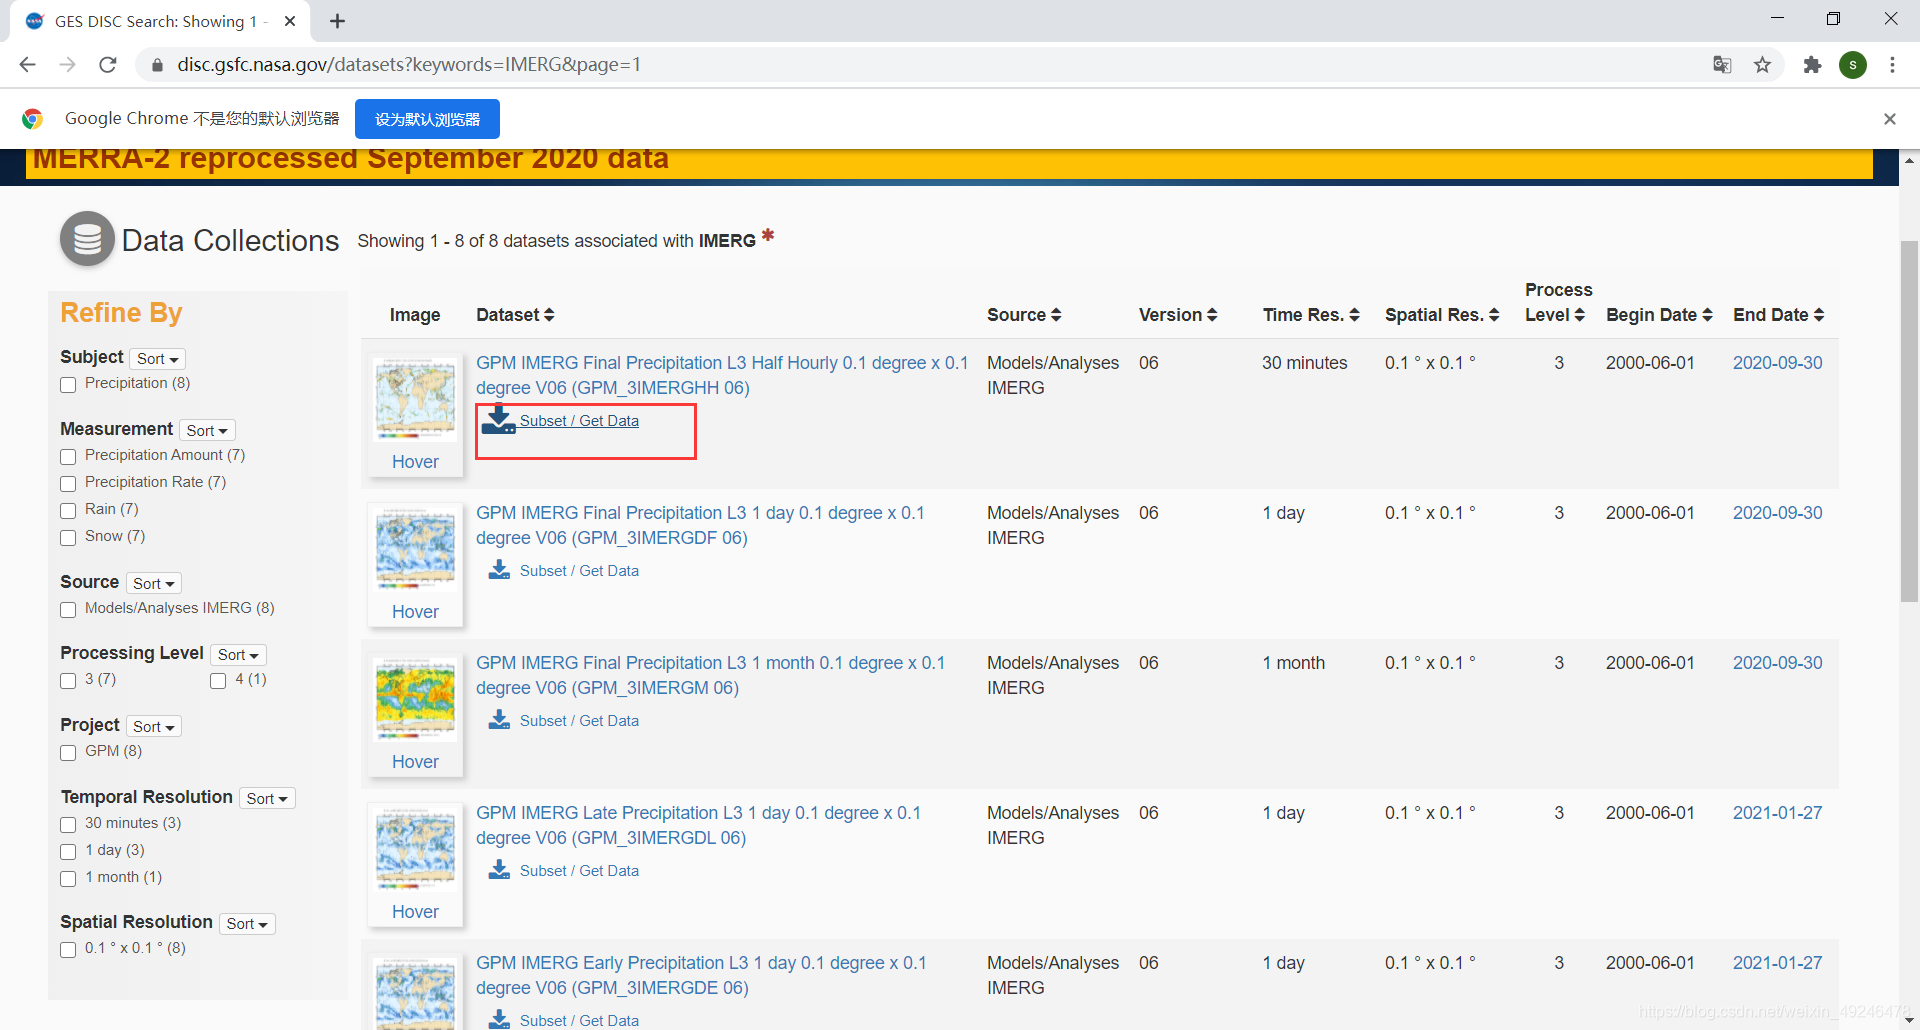Open the Chrome profile avatar
The height and width of the screenshot is (1030, 1920).
coord(1853,65)
